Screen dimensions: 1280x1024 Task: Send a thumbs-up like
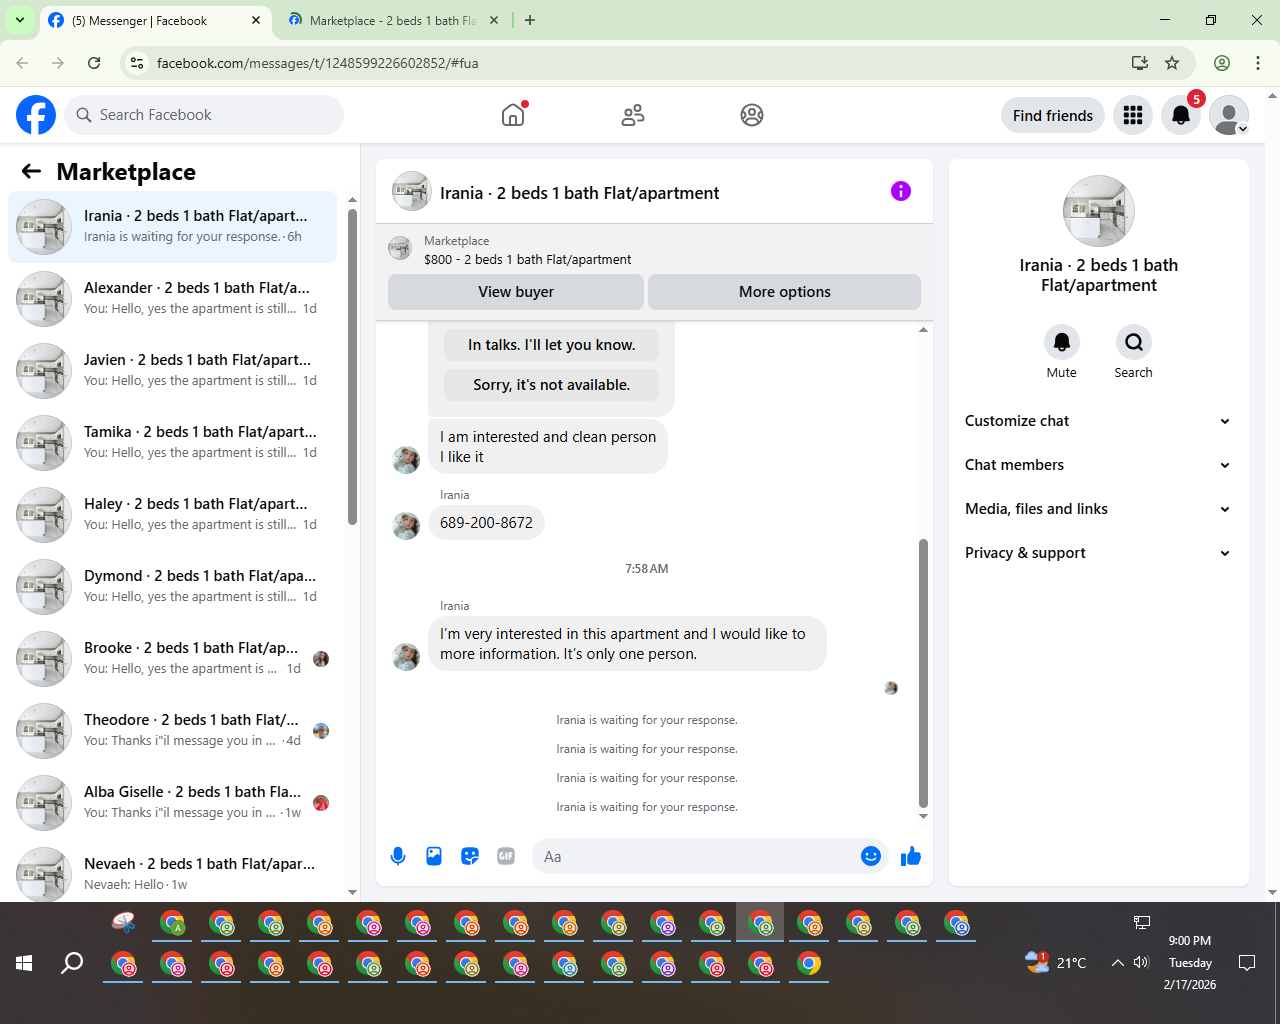pyautogui.click(x=911, y=856)
